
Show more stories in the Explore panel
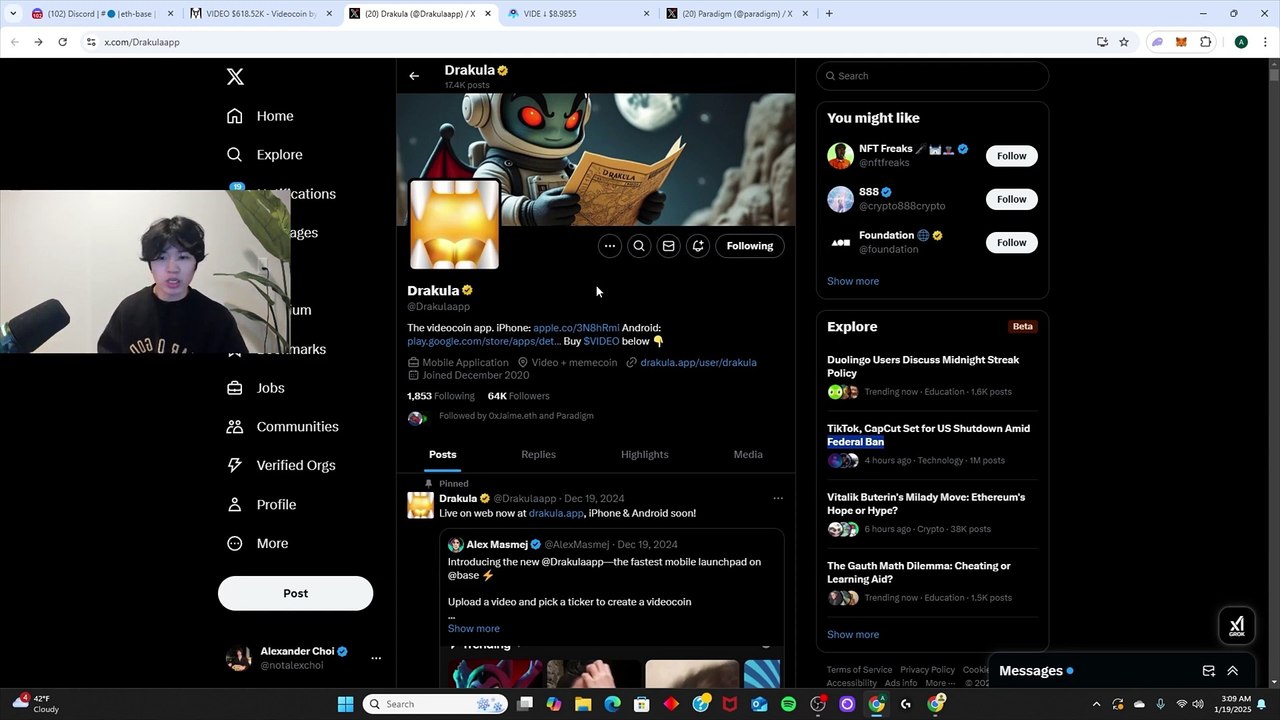tap(853, 635)
